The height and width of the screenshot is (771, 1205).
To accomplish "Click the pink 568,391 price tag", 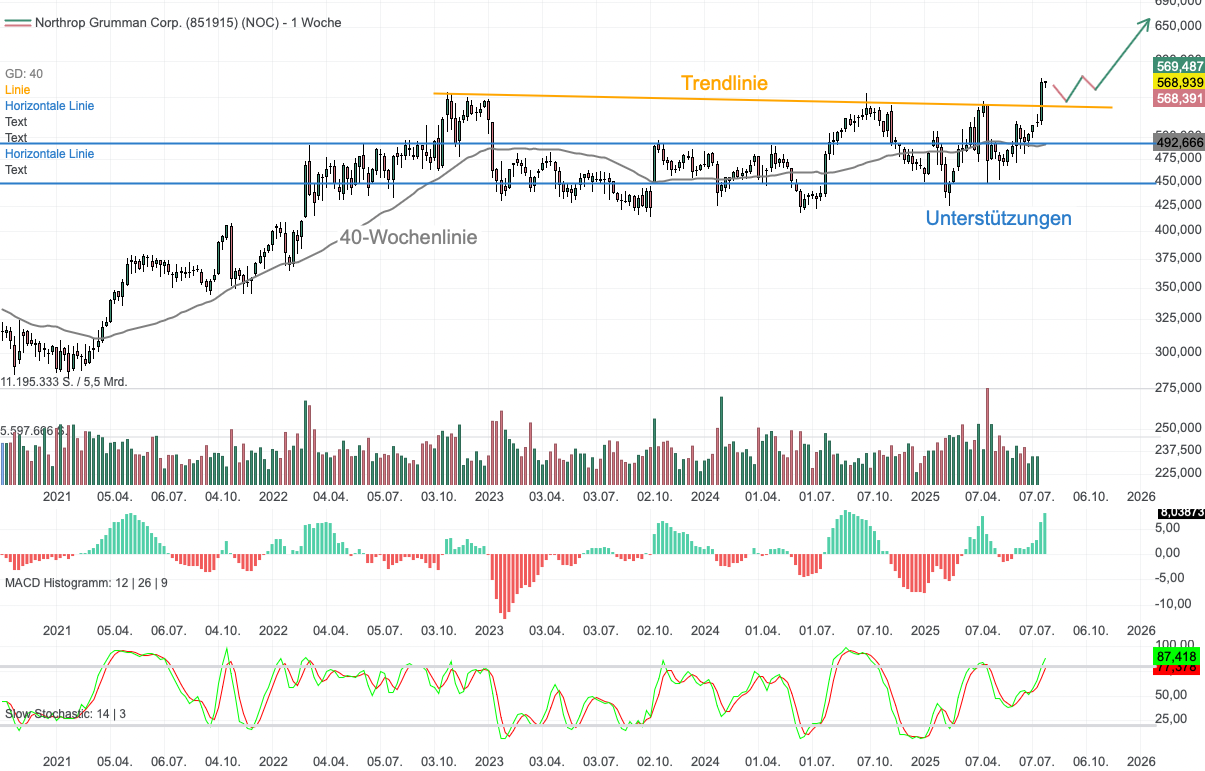I will pos(1179,98).
